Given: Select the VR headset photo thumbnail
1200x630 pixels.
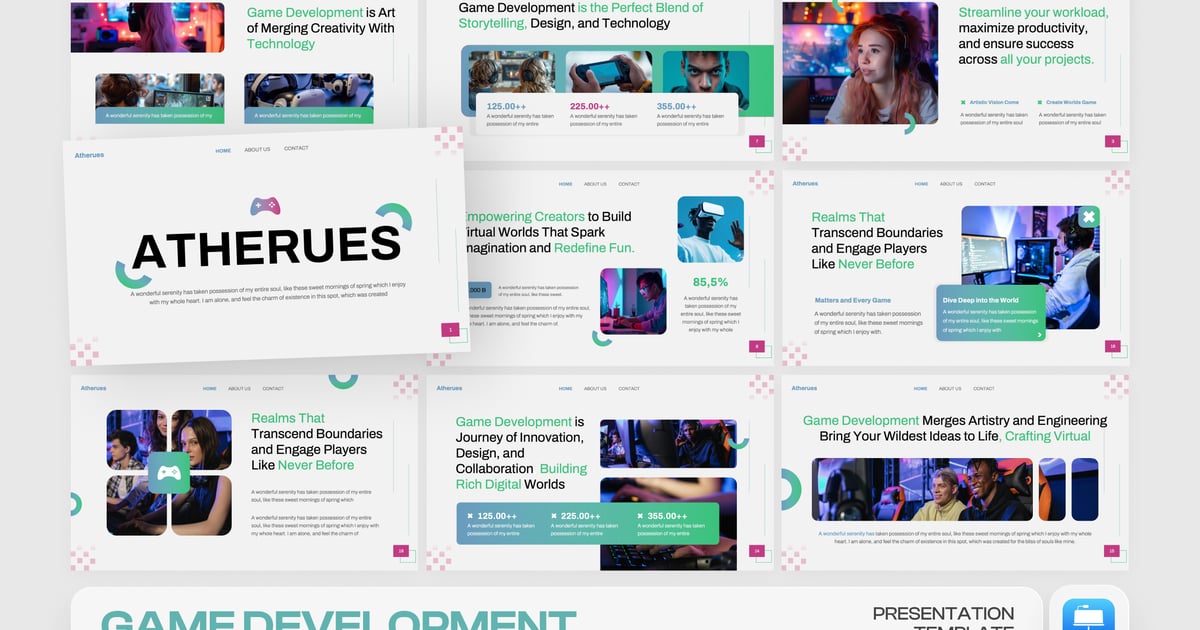Looking at the screenshot, I should tap(710, 229).
